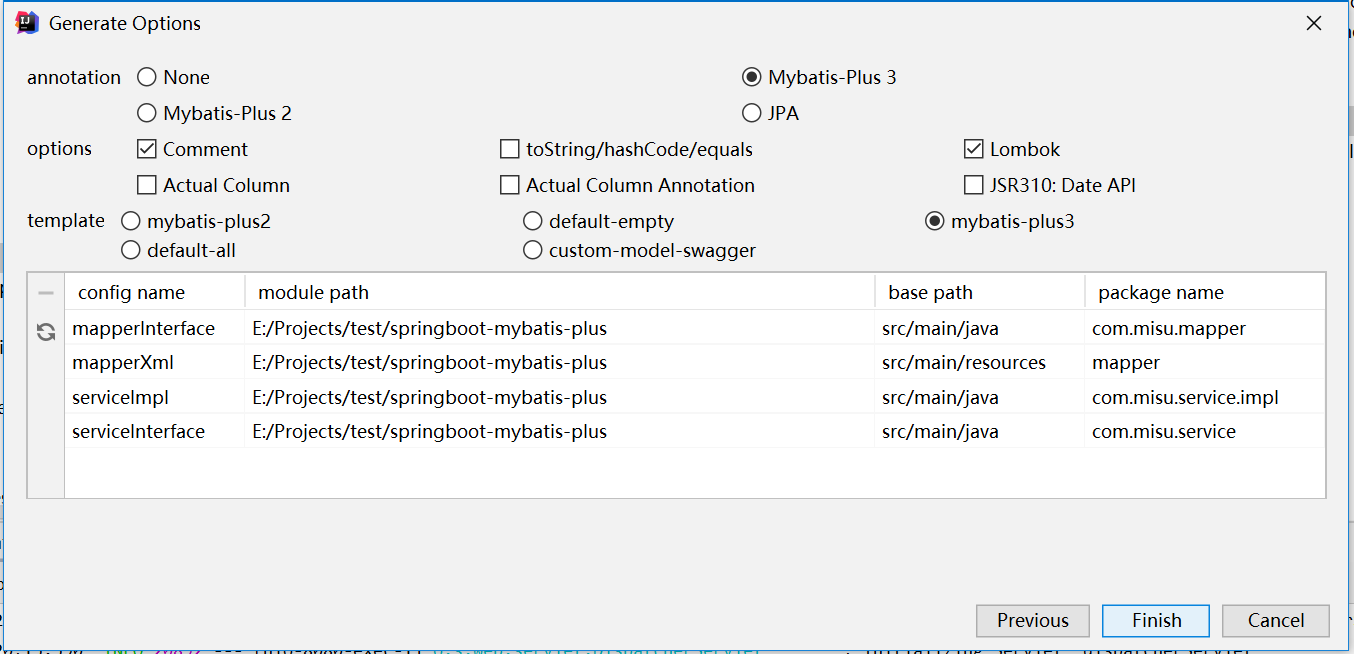Enable Actual Column Annotation option
Viewport: 1354px width, 654px height.
point(510,186)
